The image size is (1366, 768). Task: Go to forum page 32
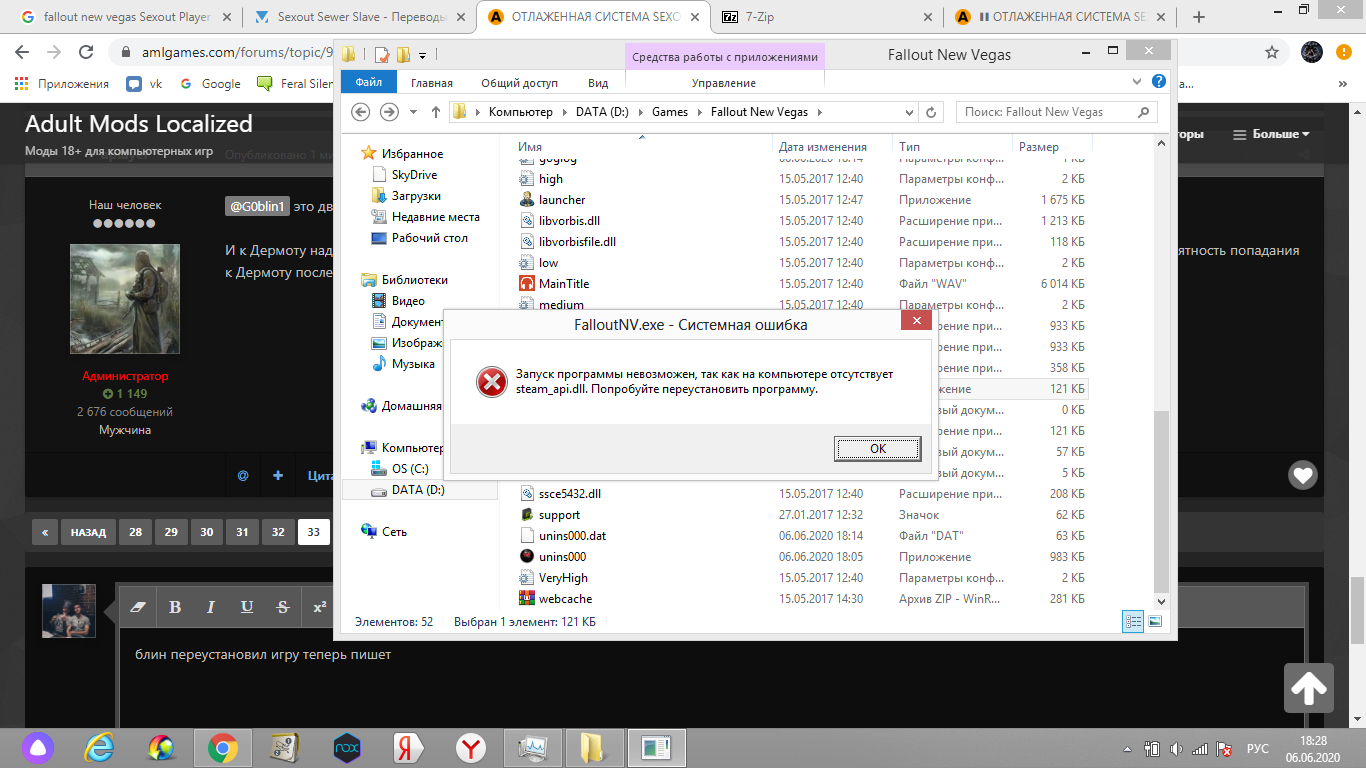click(x=278, y=532)
